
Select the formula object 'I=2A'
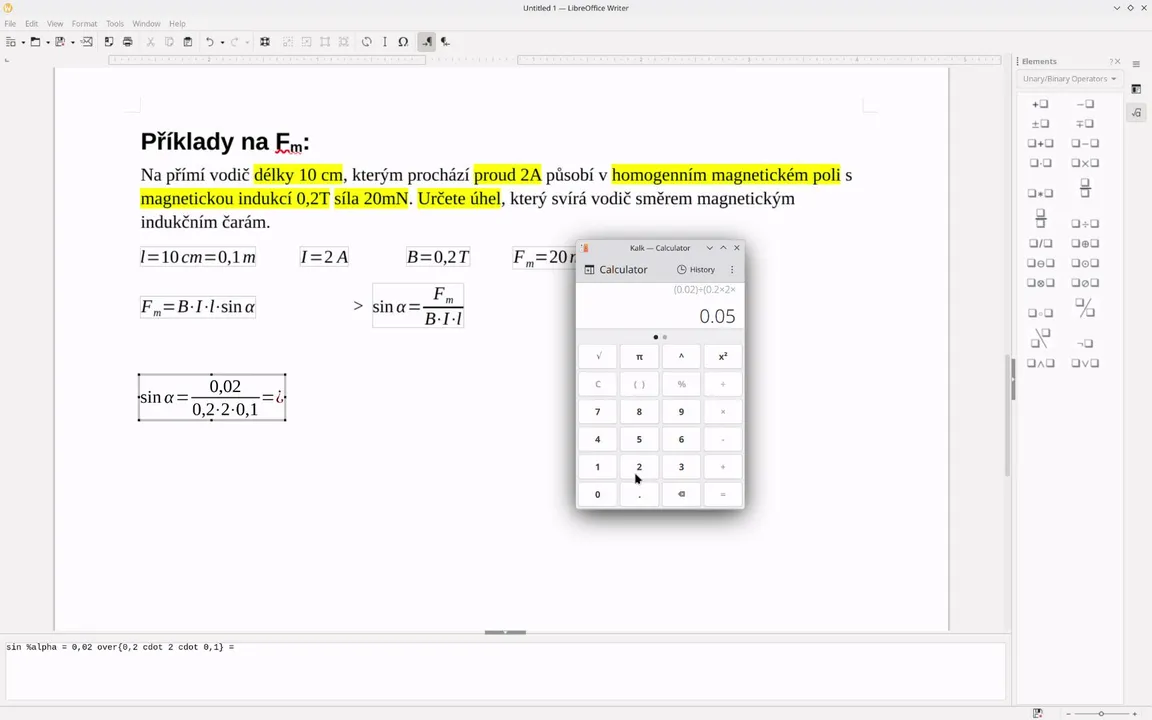click(x=324, y=257)
